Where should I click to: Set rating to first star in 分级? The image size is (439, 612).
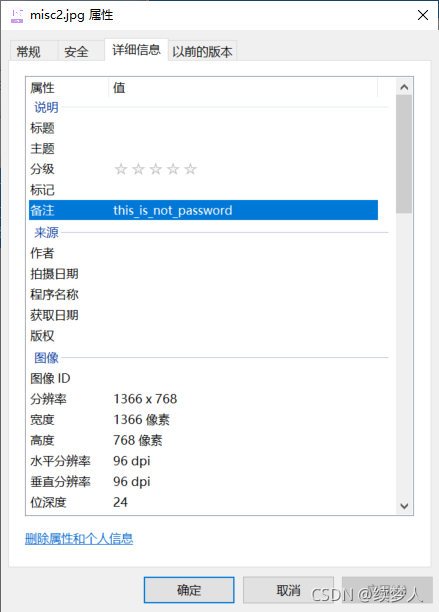pos(121,169)
